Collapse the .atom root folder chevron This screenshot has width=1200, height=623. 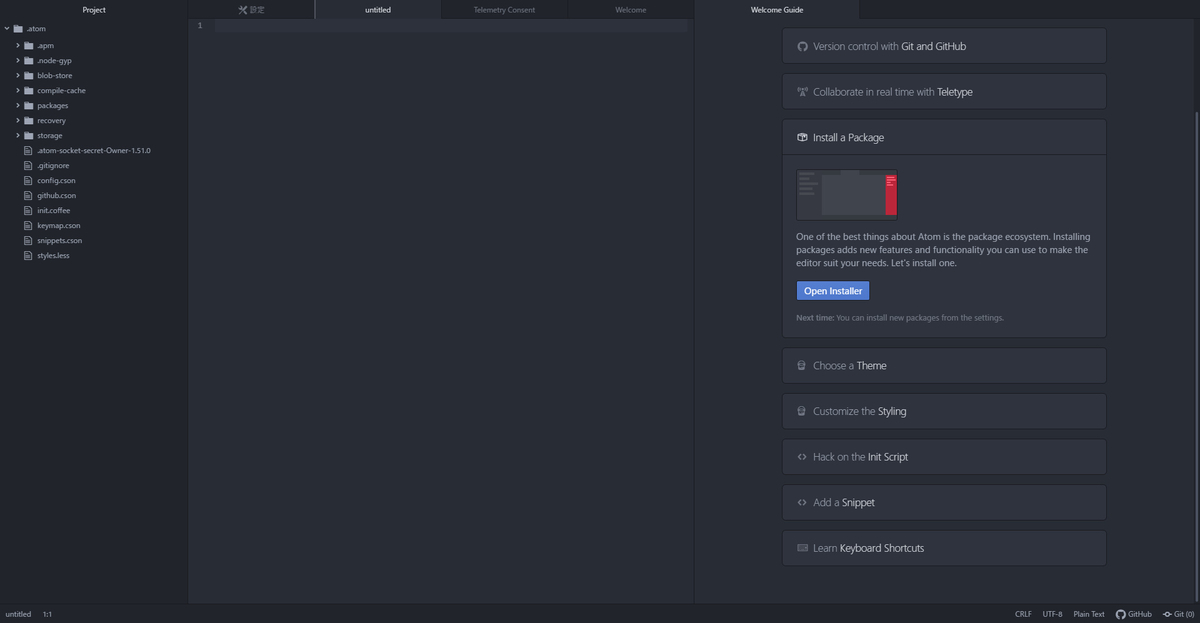pyautogui.click(x=7, y=29)
